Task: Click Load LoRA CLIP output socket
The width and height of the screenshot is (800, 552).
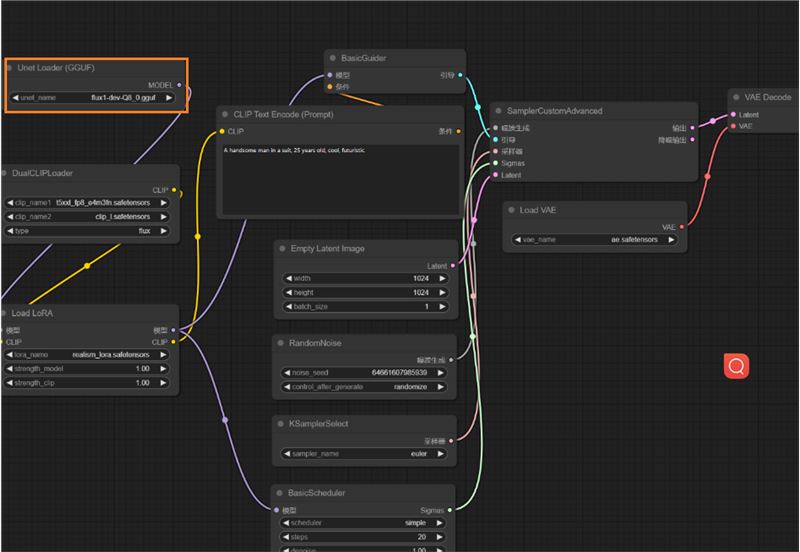Action: [173, 342]
